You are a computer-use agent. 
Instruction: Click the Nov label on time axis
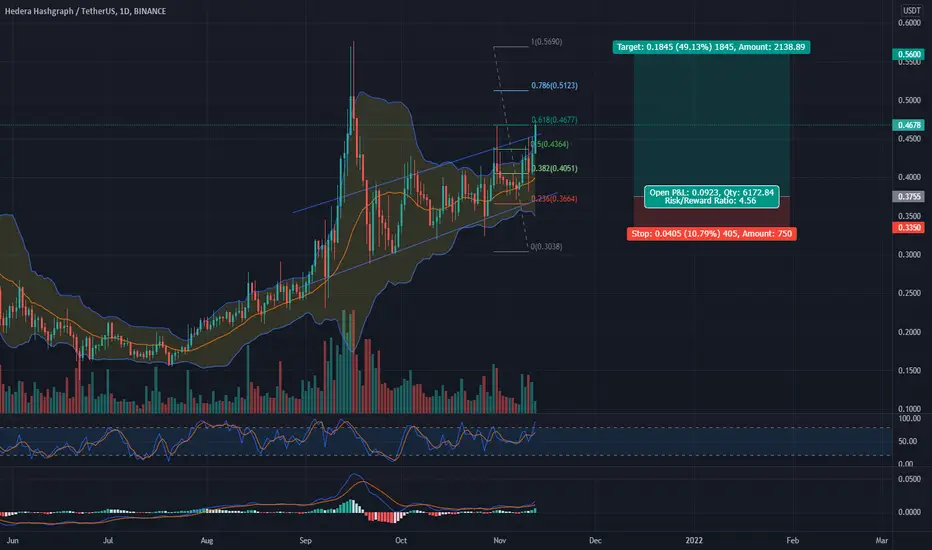tap(499, 540)
